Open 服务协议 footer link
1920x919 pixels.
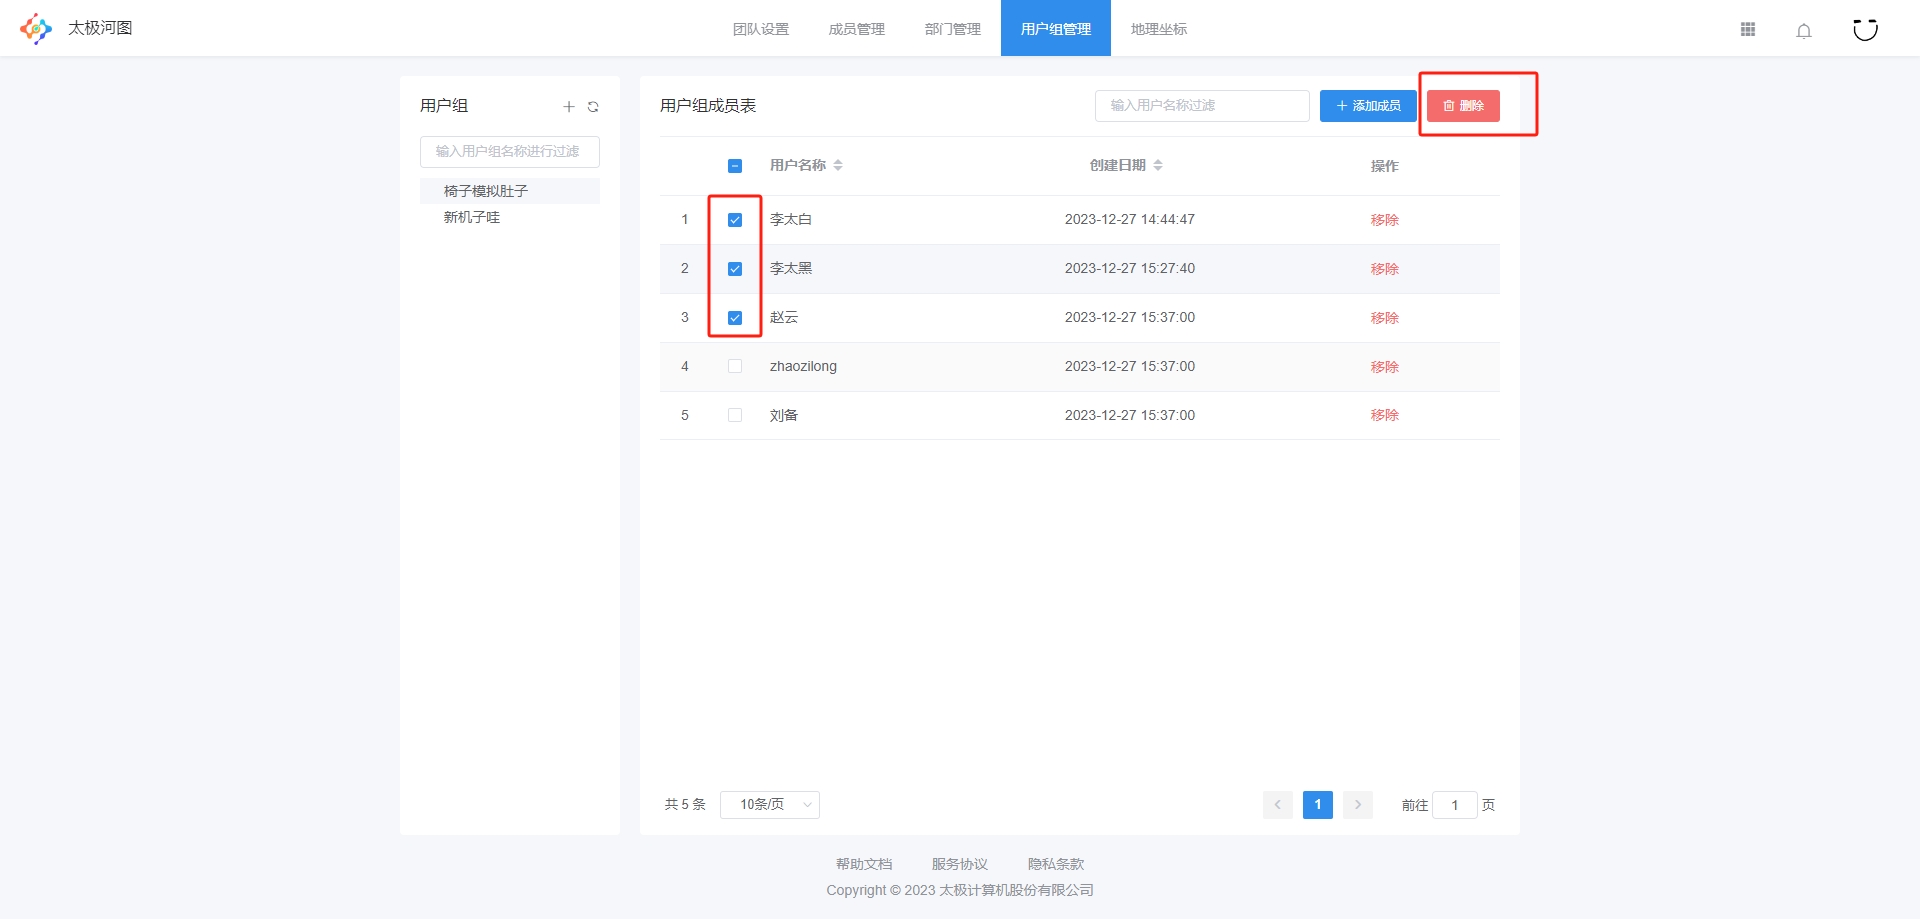(x=960, y=864)
